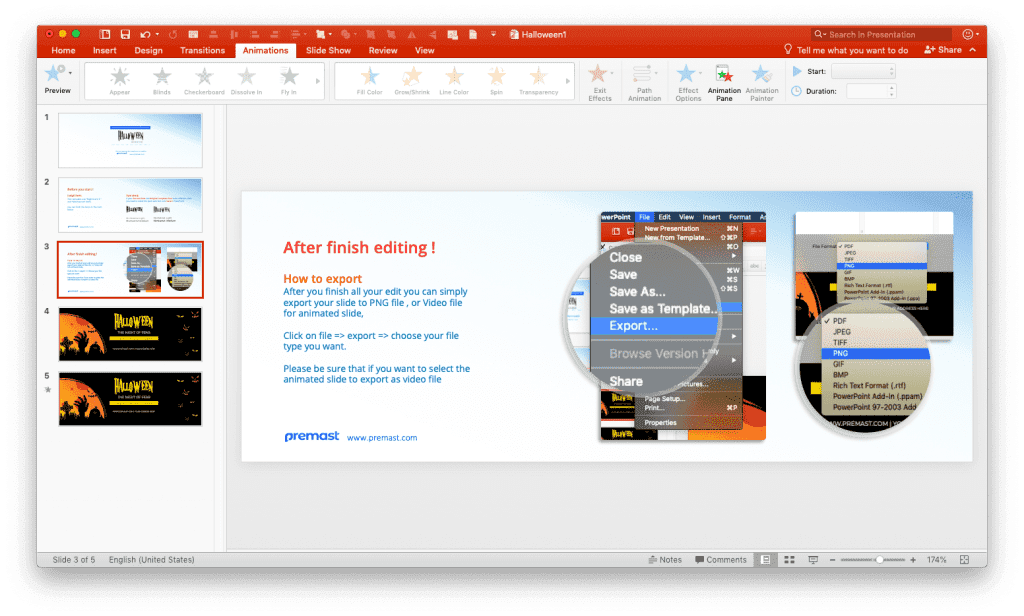The height and width of the screenshot is (616, 1024).
Task: Click the zoom out minus button
Action: (832, 560)
